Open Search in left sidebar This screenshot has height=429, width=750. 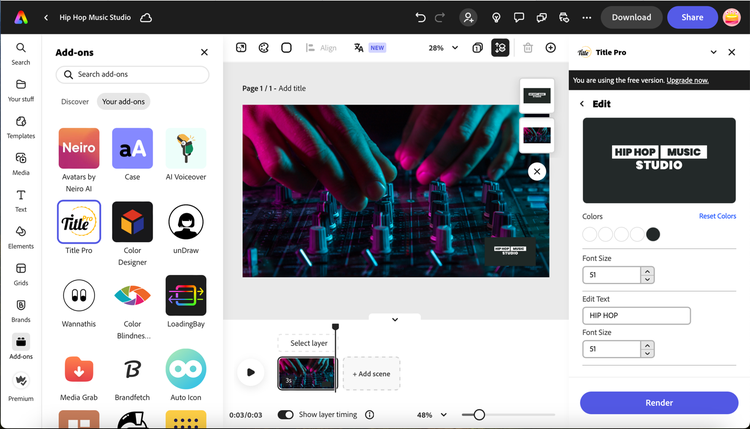point(21,54)
